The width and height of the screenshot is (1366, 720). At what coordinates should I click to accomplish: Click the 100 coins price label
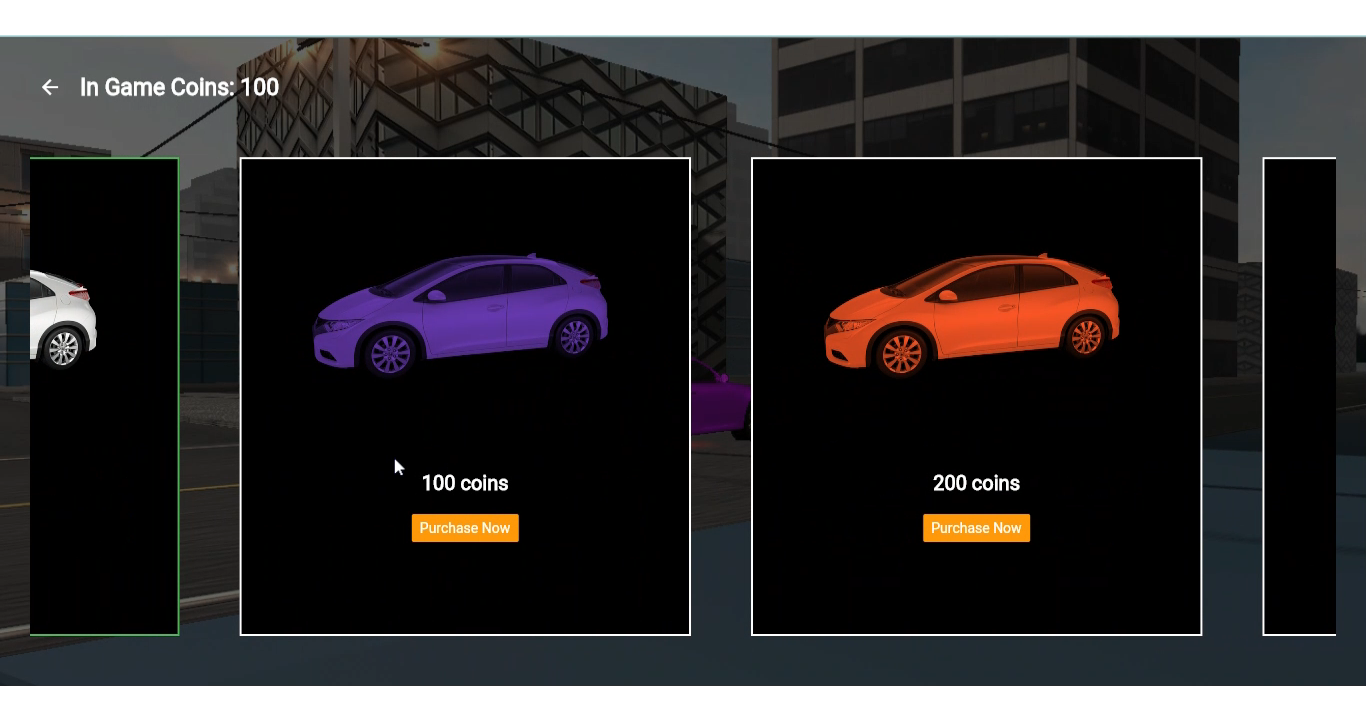pyautogui.click(x=465, y=483)
